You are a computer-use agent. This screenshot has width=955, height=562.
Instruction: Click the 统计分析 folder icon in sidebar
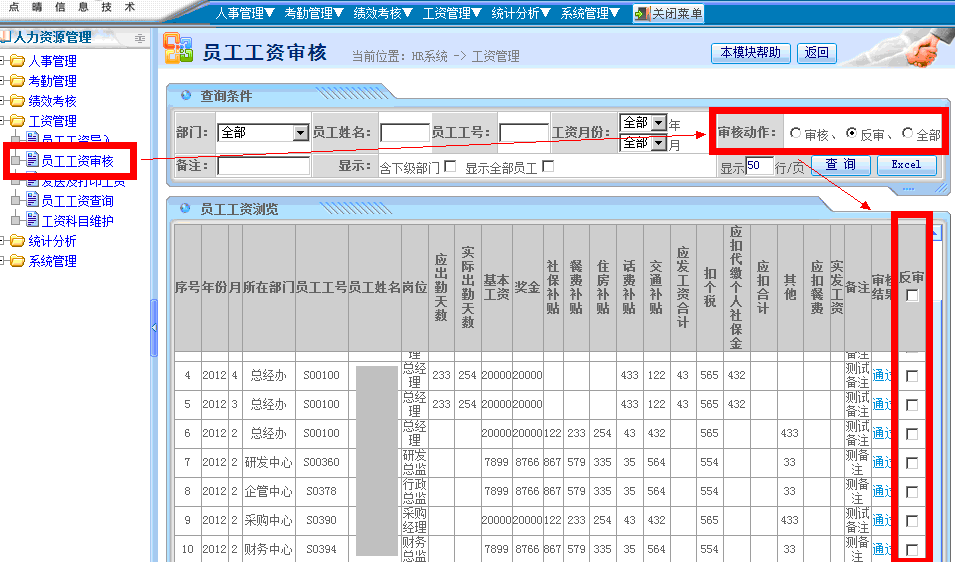click(x=17, y=241)
